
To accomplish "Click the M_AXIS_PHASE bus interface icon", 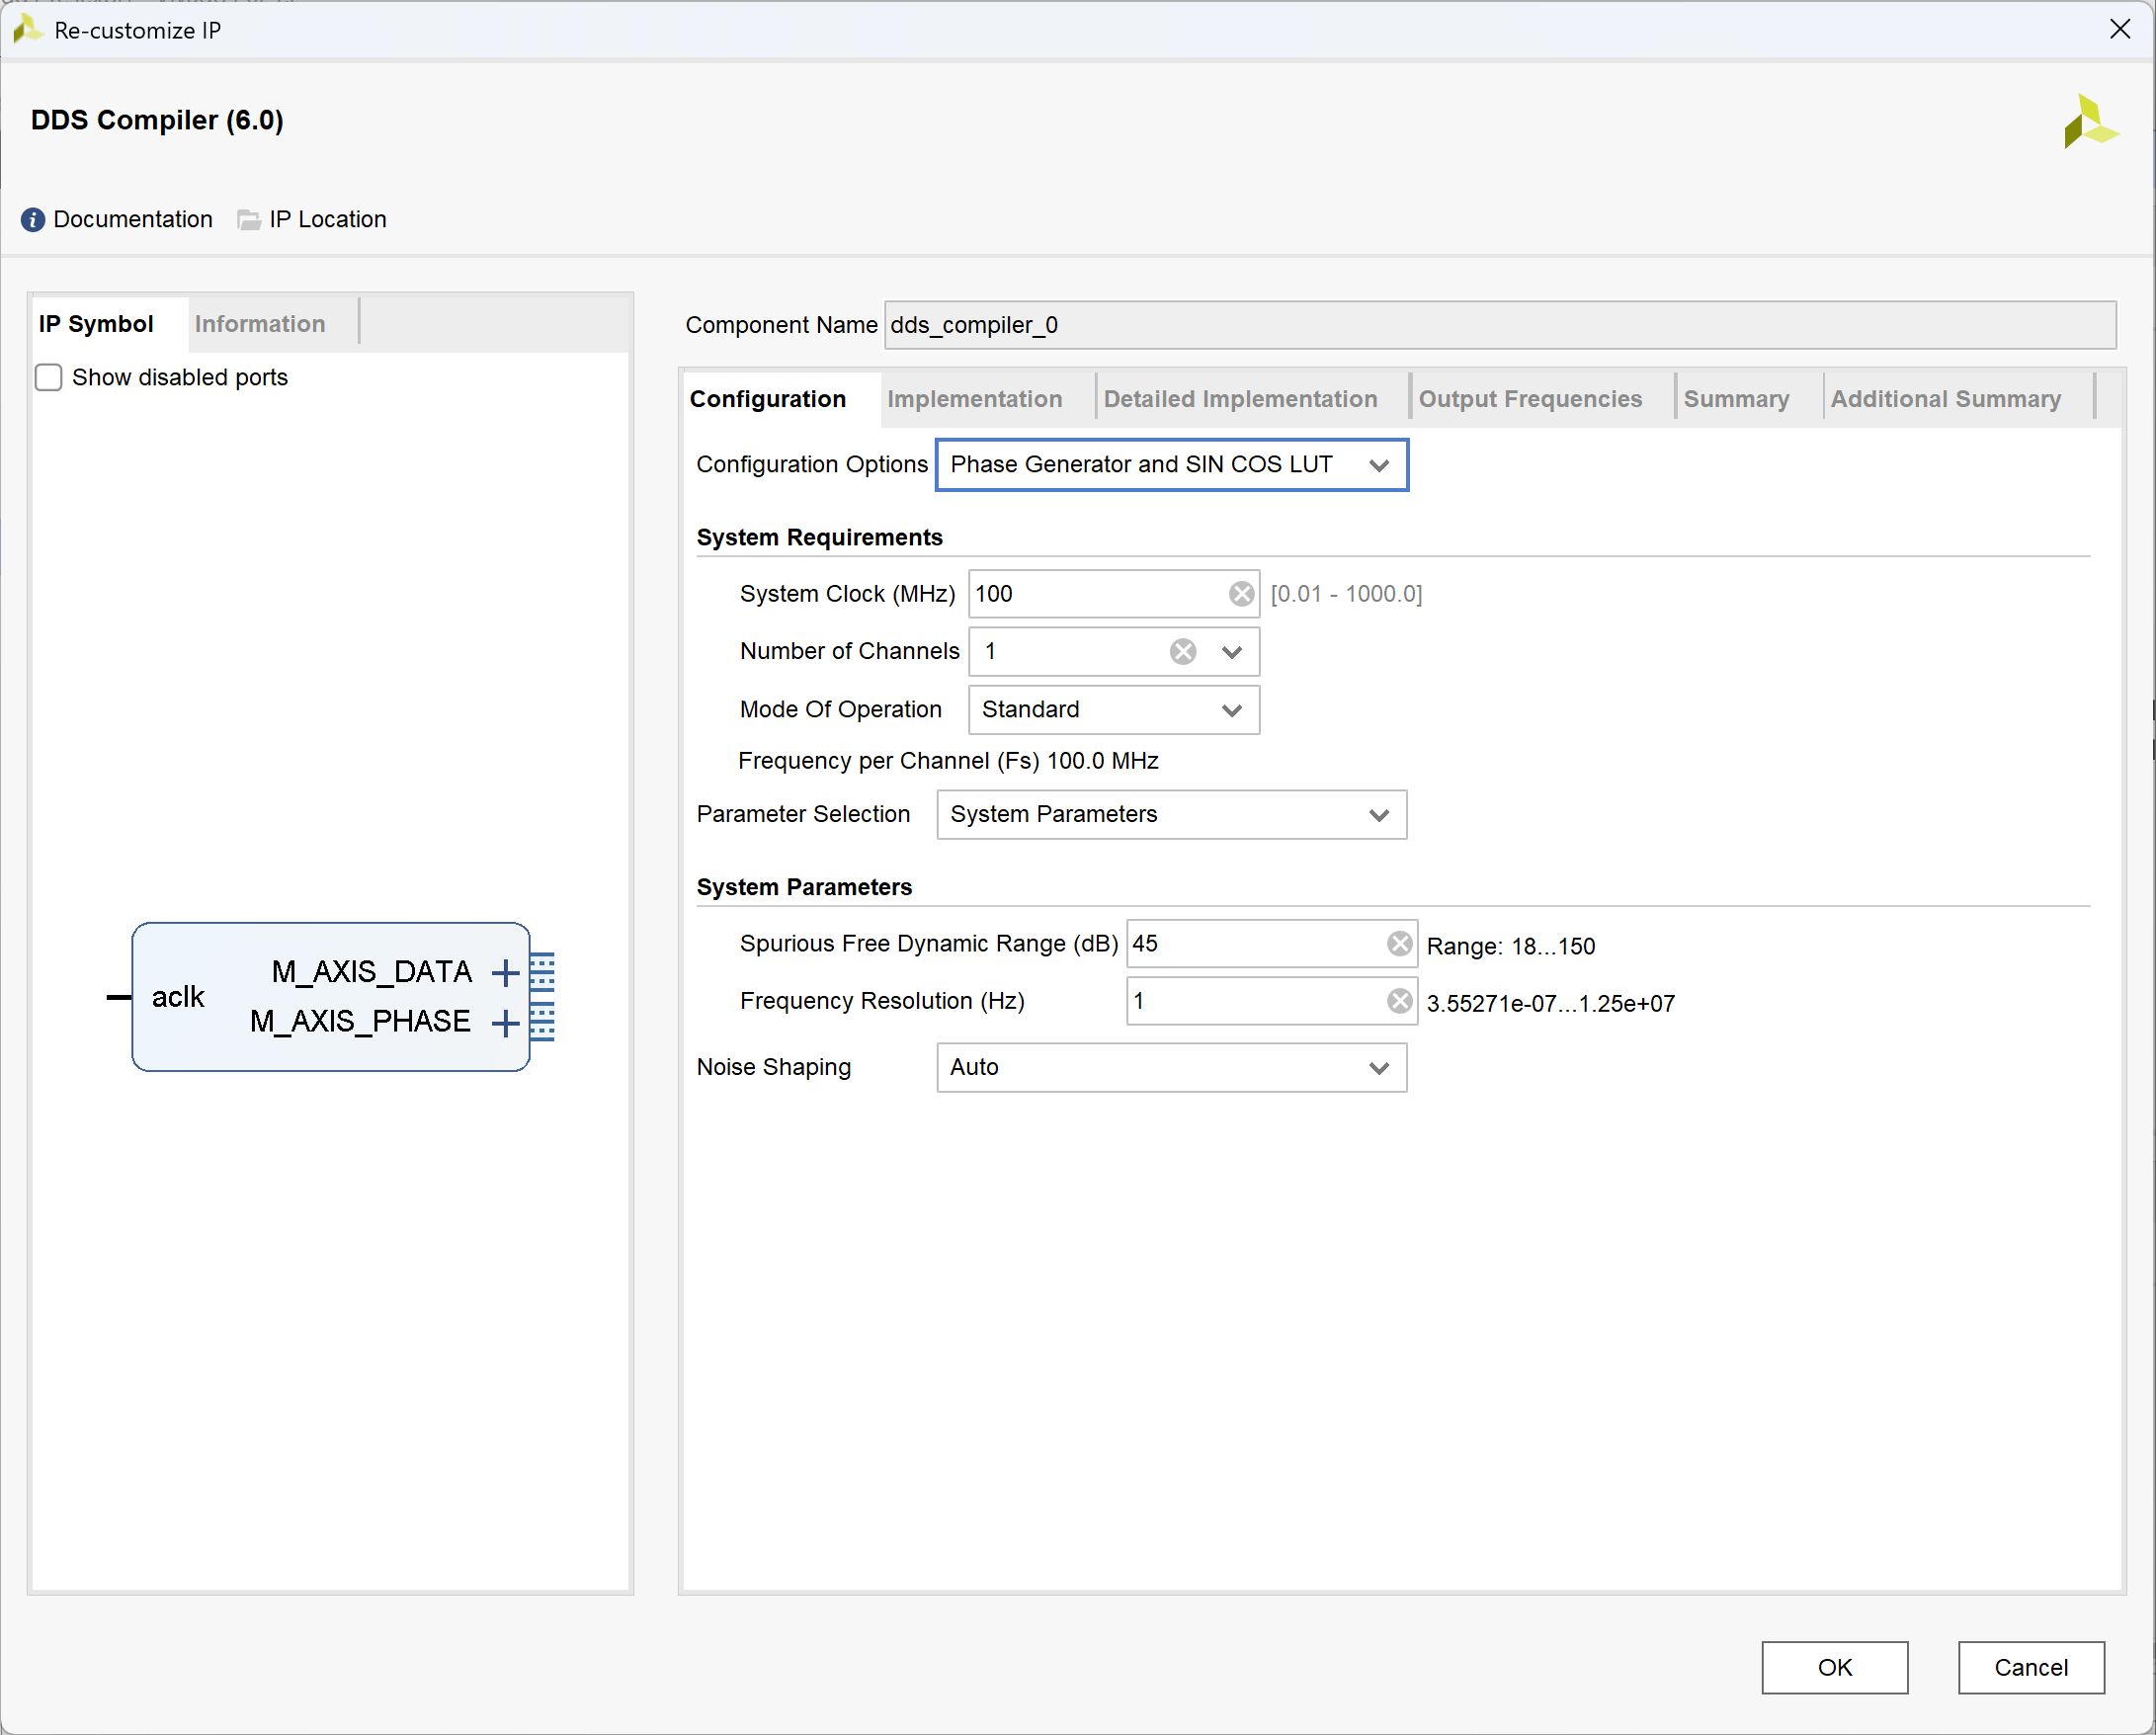I will (542, 1022).
